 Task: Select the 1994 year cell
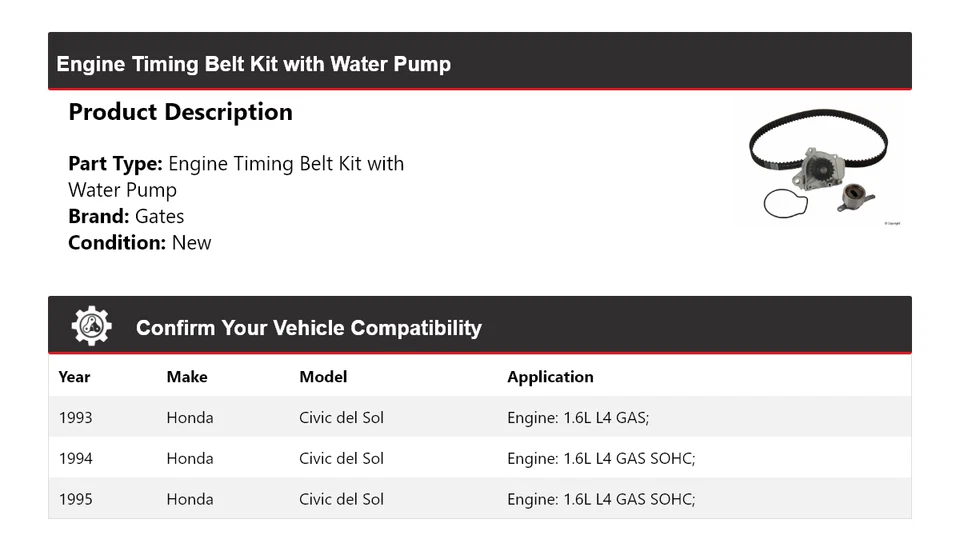(x=75, y=458)
